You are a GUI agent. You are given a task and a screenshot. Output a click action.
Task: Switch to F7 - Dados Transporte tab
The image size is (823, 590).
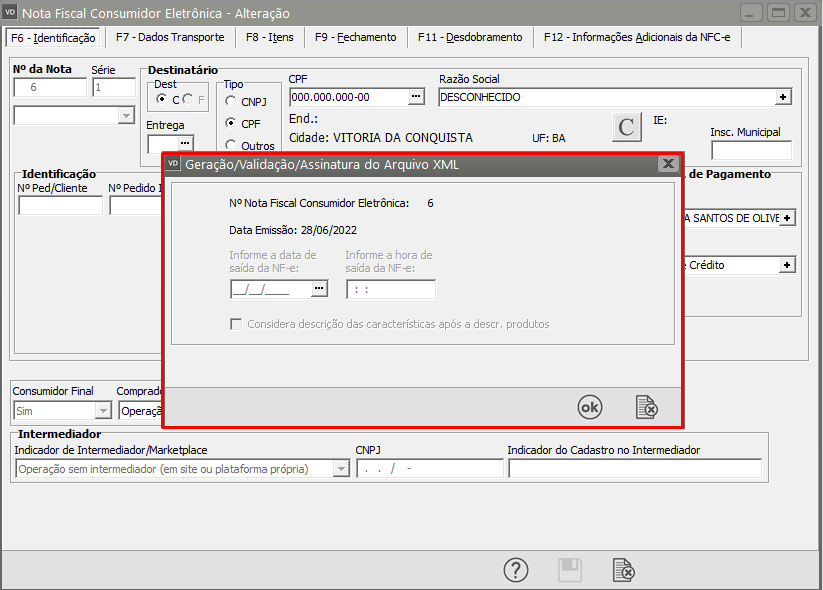coord(169,37)
